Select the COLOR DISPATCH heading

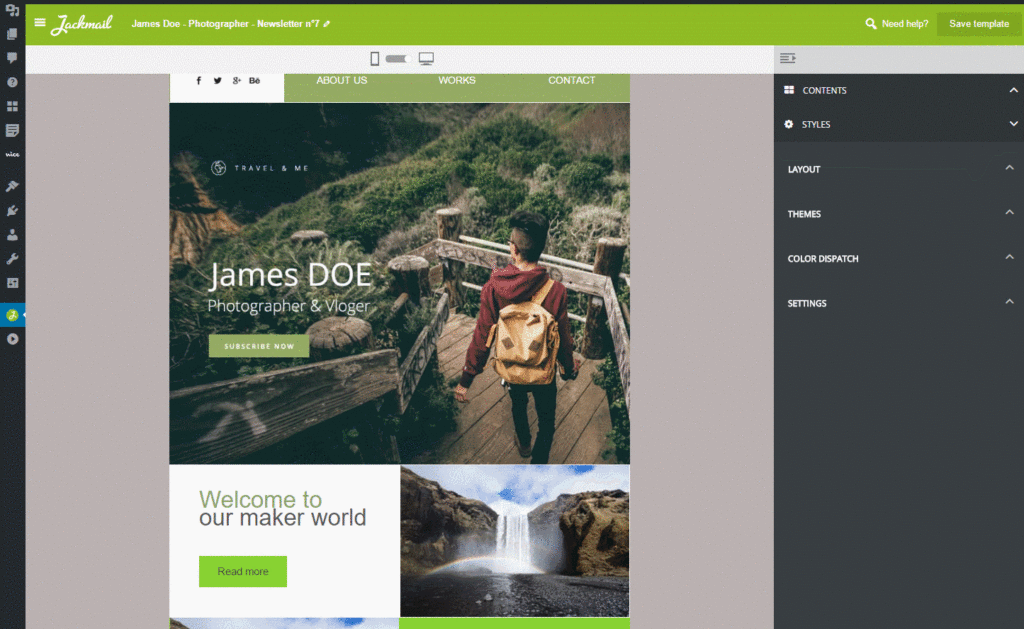tap(823, 259)
